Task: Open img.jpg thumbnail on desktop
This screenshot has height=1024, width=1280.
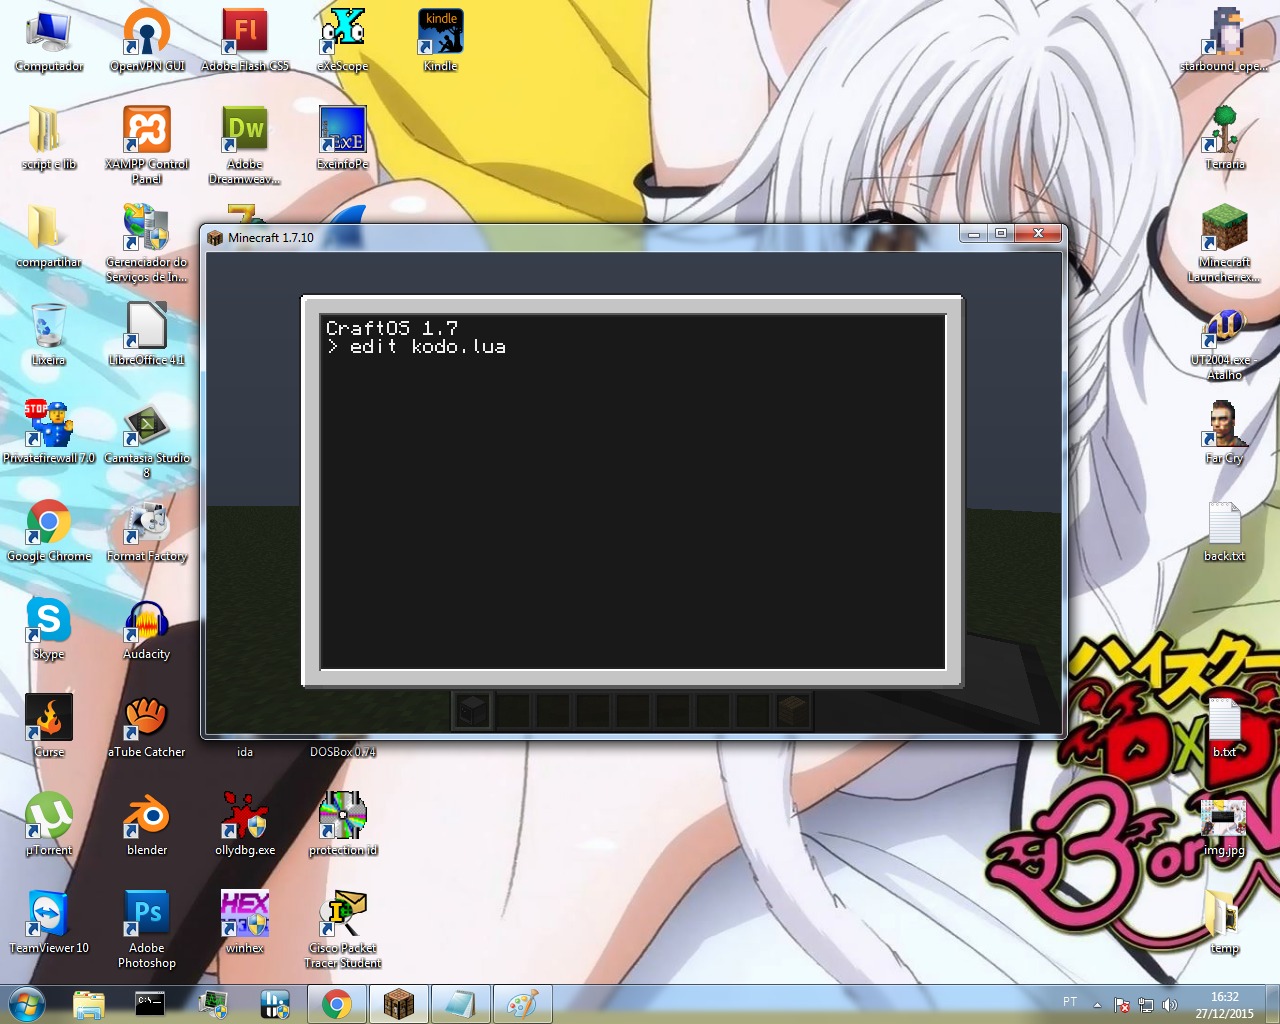Action: click(1224, 824)
